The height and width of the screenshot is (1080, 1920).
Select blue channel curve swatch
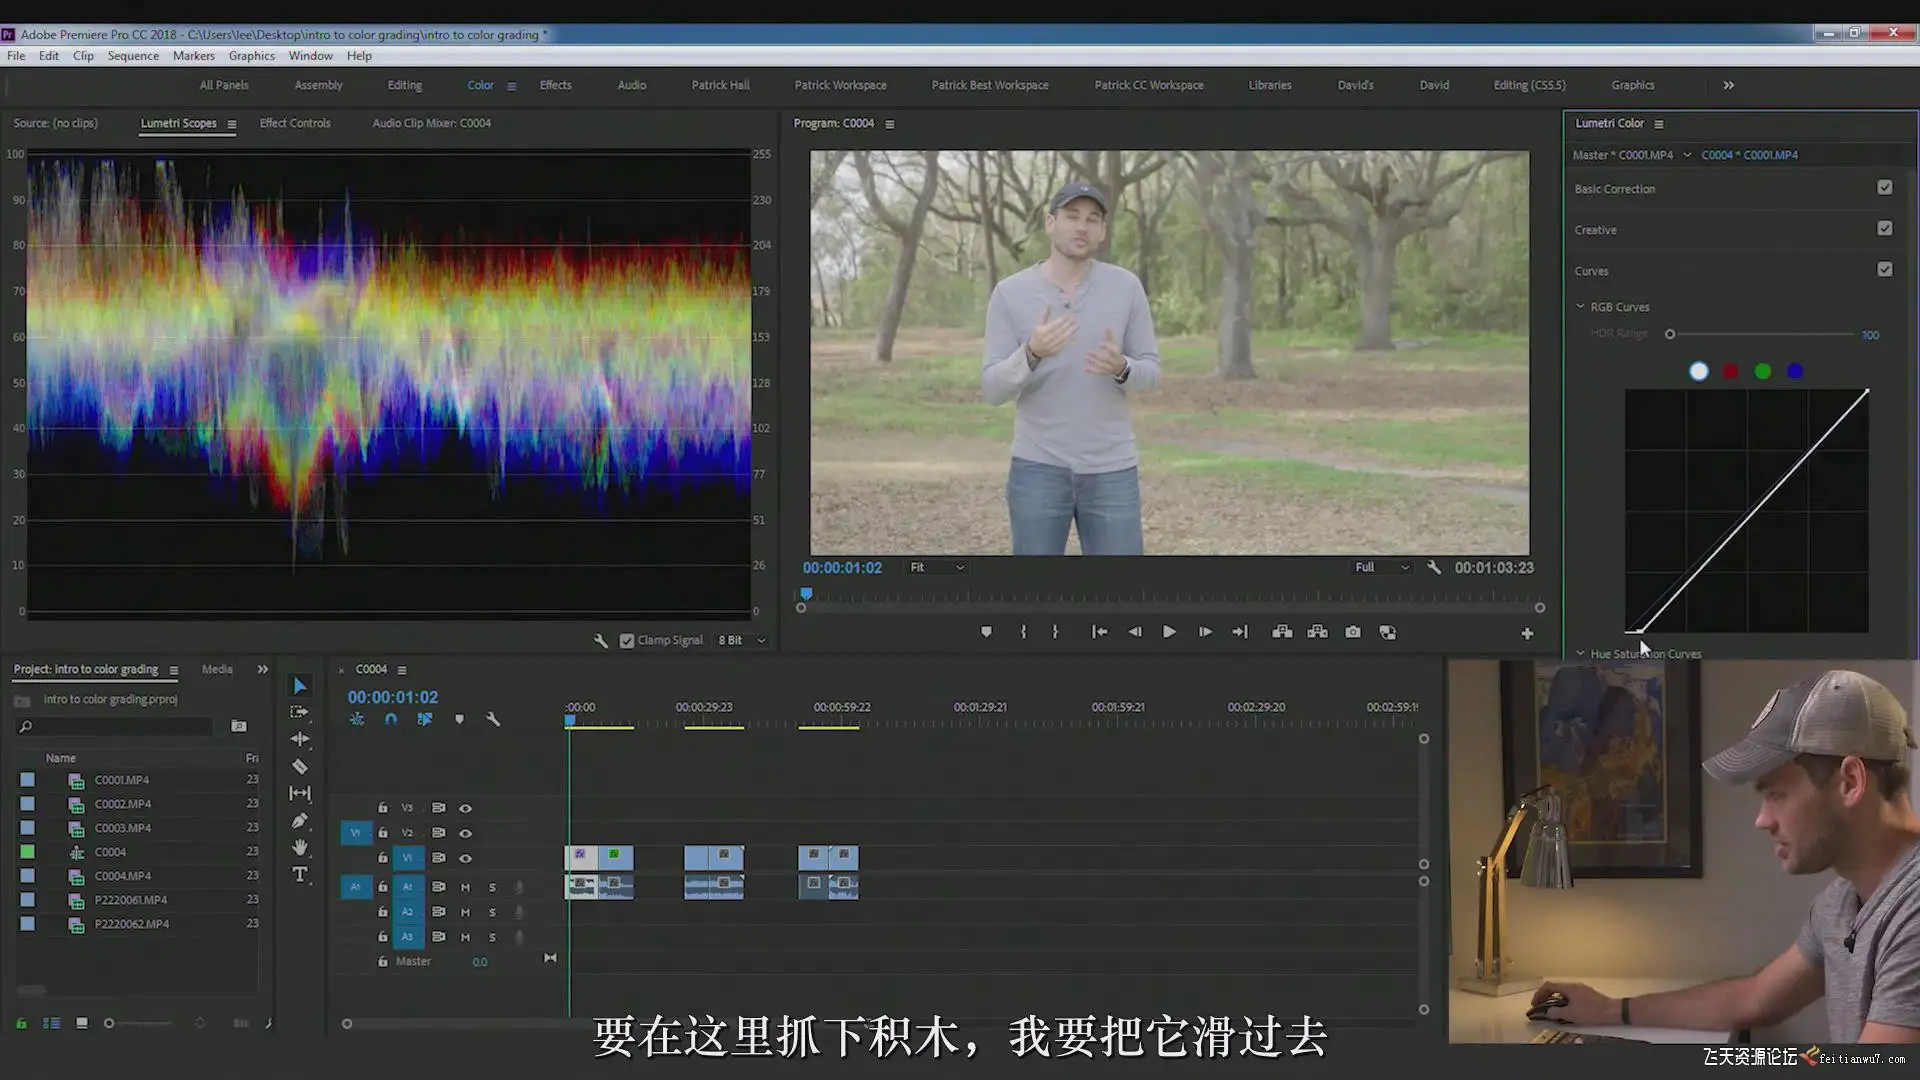click(x=1795, y=372)
